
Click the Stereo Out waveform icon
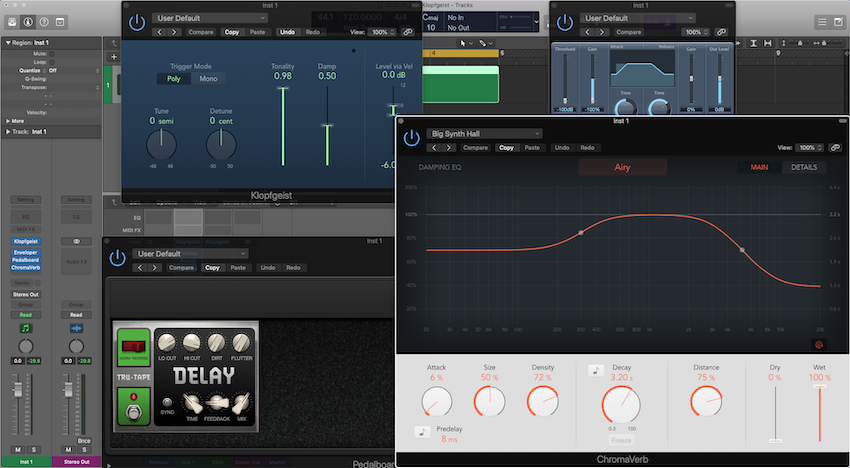pos(76,329)
